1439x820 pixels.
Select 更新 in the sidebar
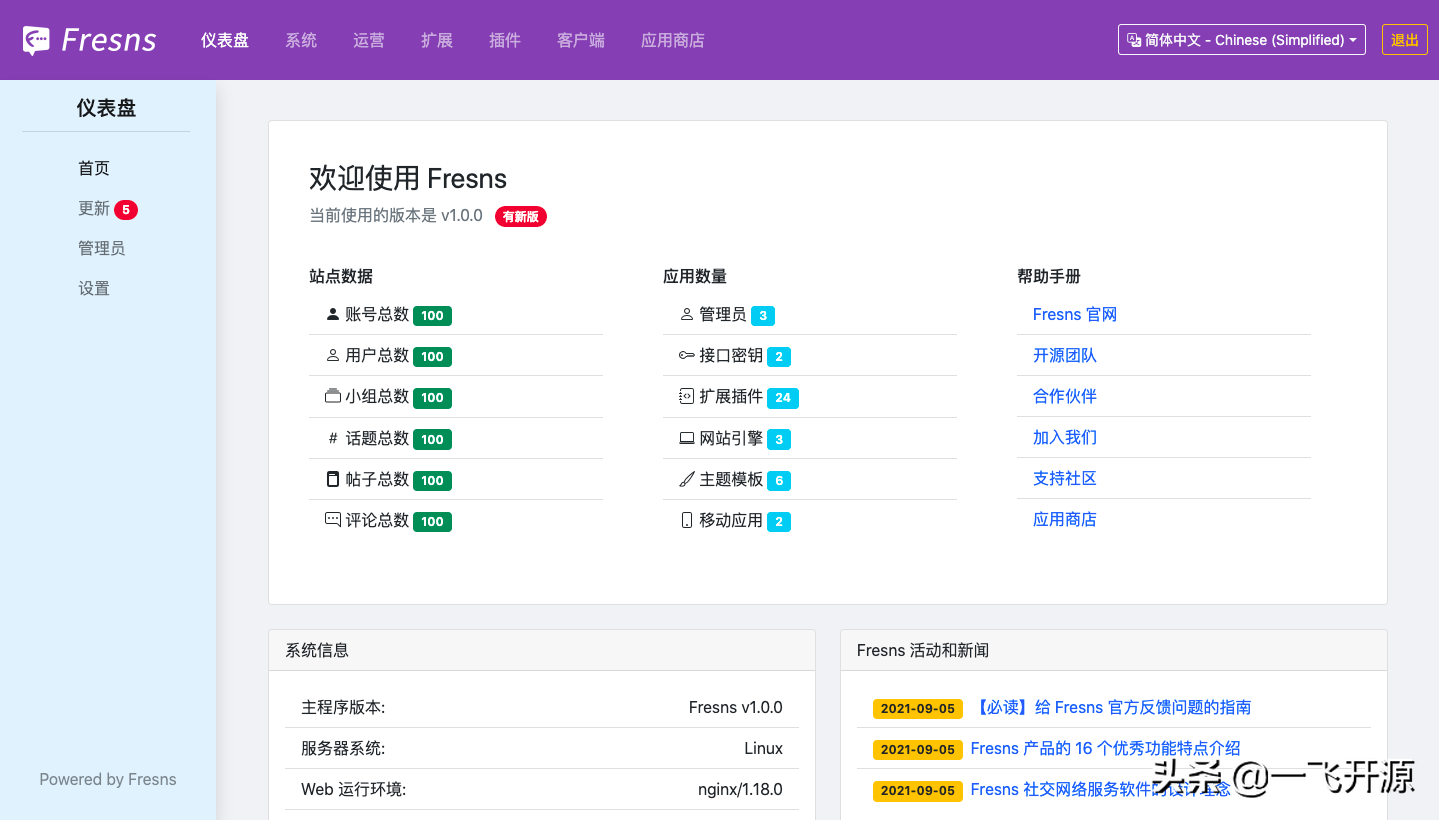click(94, 208)
